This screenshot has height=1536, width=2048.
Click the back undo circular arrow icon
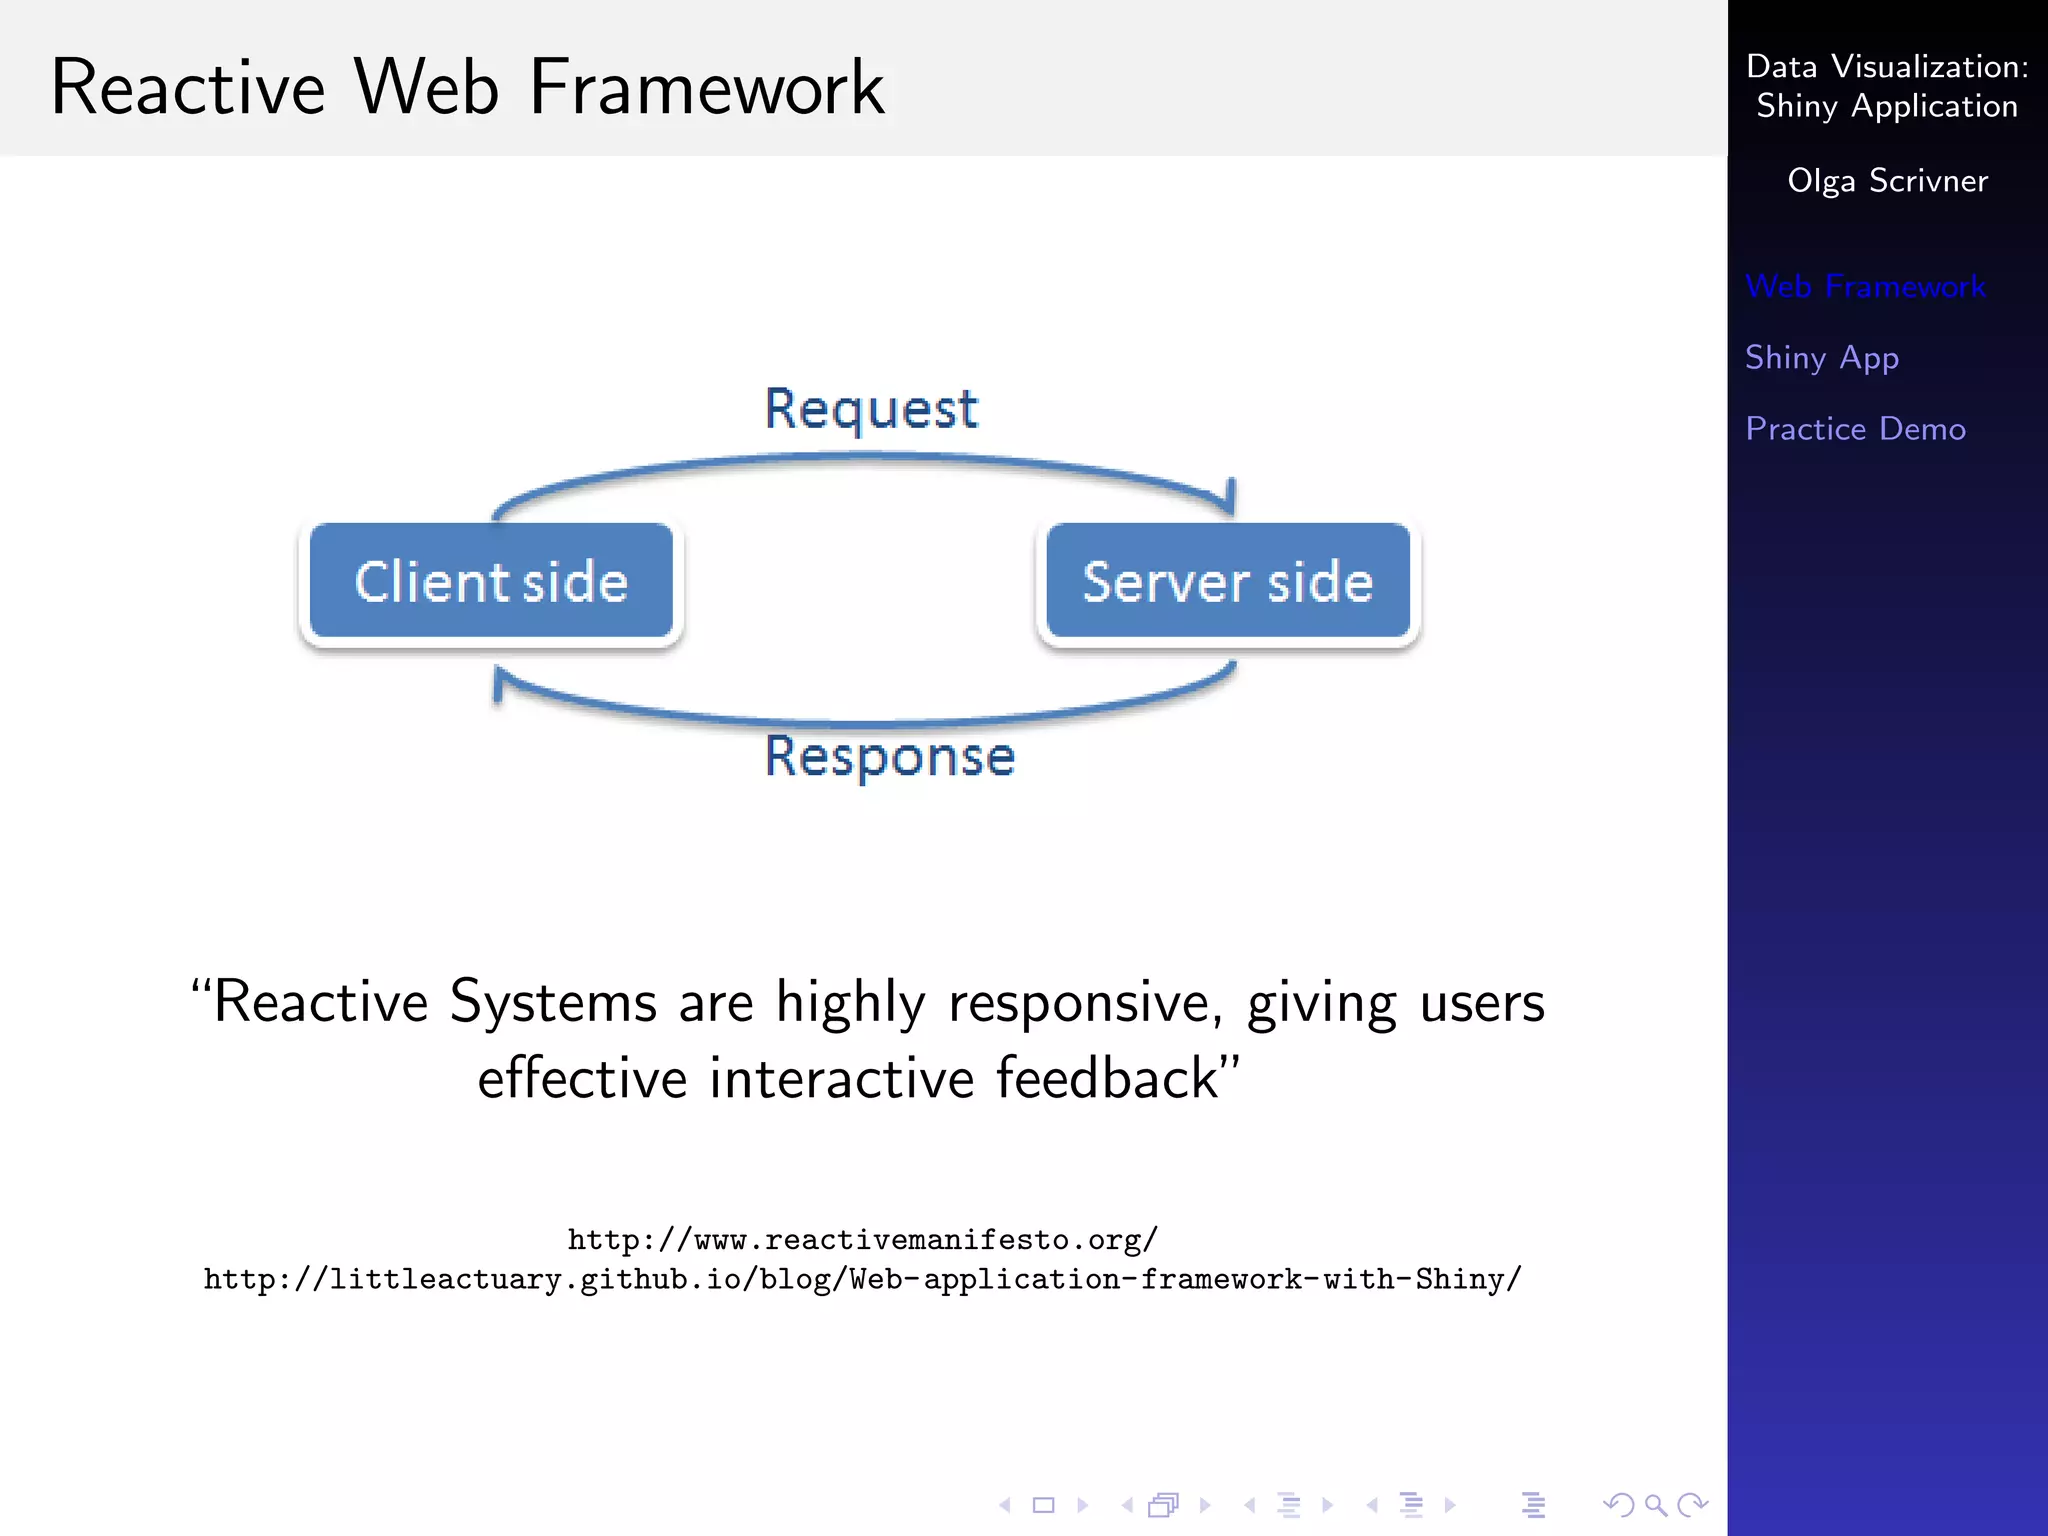coord(1617,1505)
